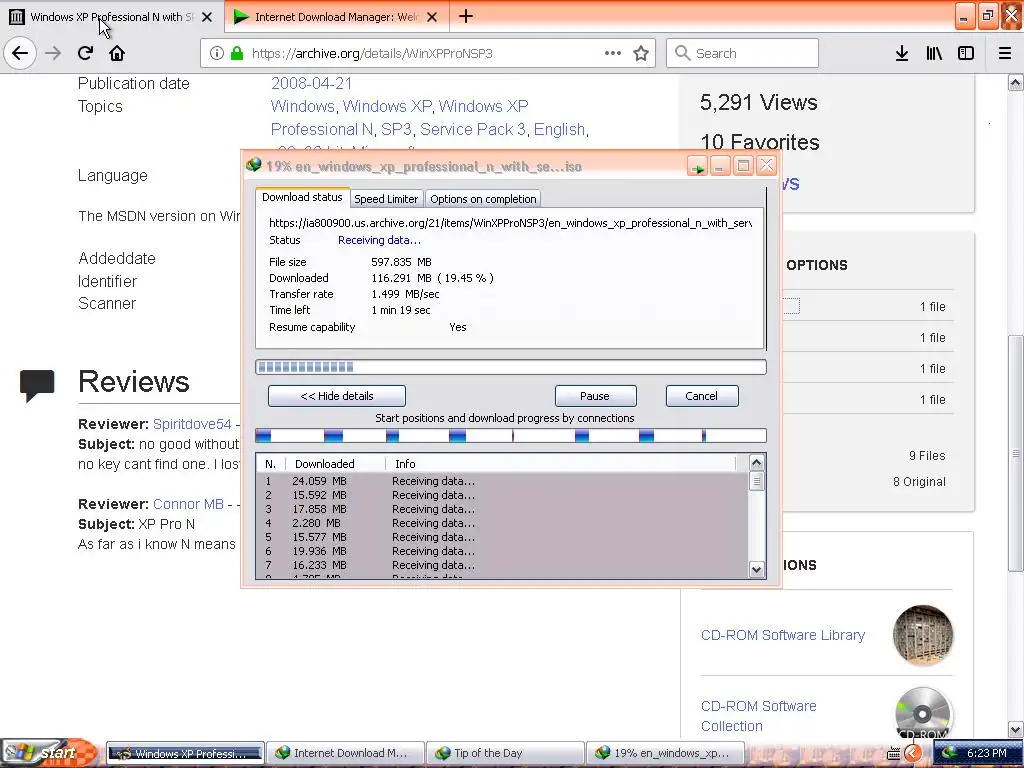The image size is (1024, 768).
Task: Click the keyboard icon in system tray
Action: 893,754
